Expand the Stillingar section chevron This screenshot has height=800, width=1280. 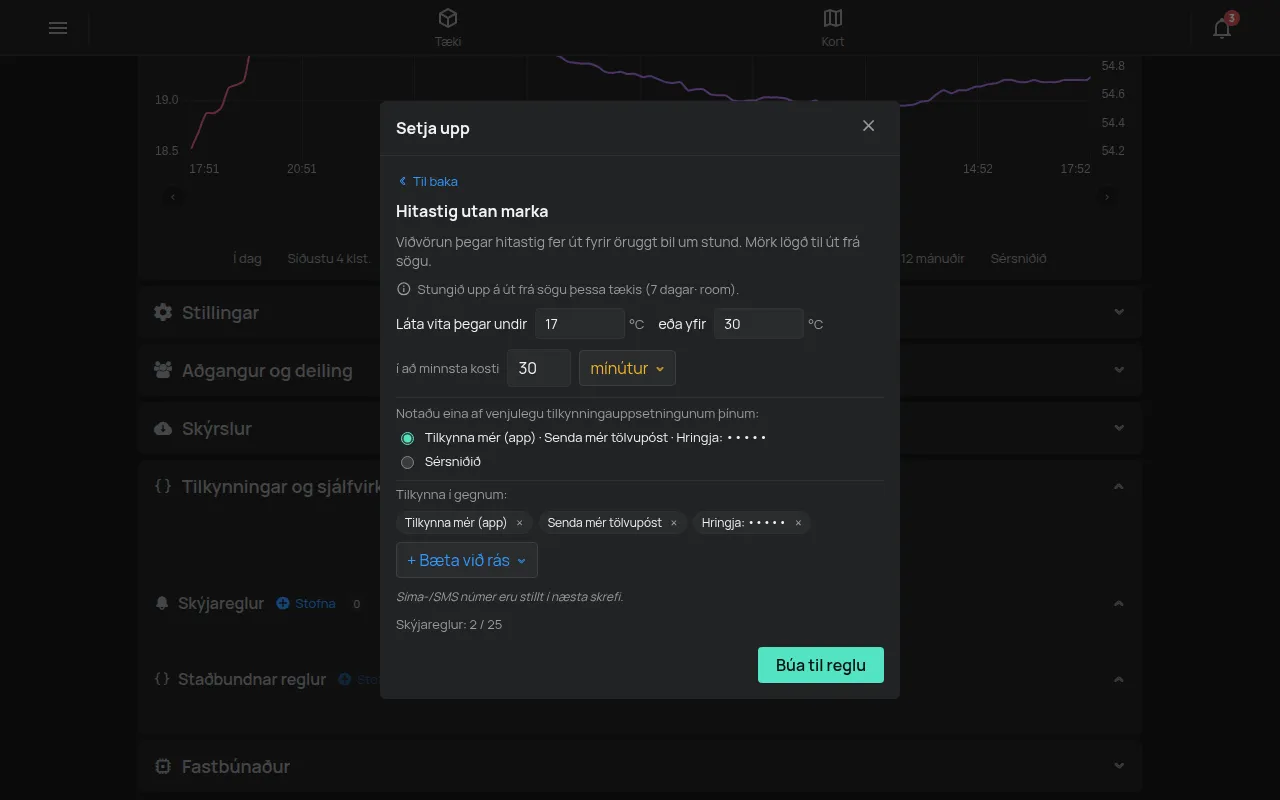tap(1119, 312)
